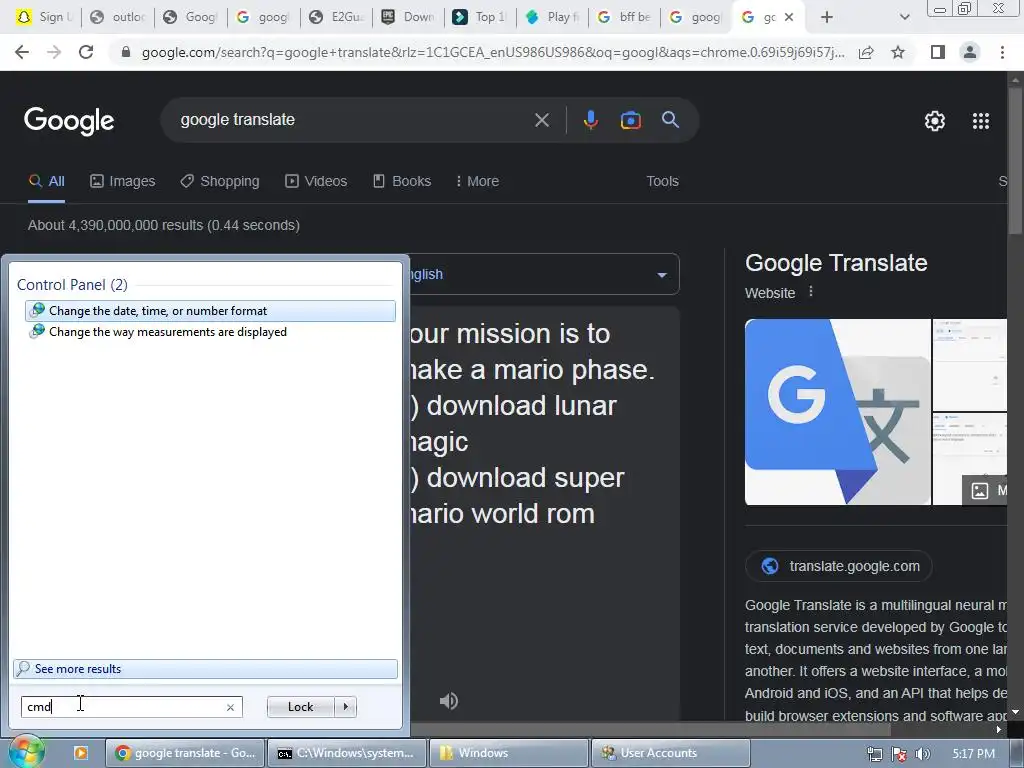Launch media player from taskbar
Viewport: 1024px width, 768px height.
(81, 753)
